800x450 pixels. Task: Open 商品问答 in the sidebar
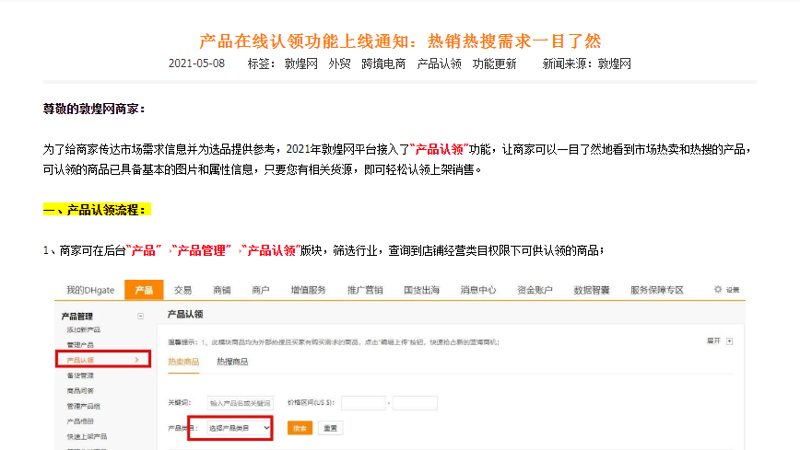[x=80, y=391]
